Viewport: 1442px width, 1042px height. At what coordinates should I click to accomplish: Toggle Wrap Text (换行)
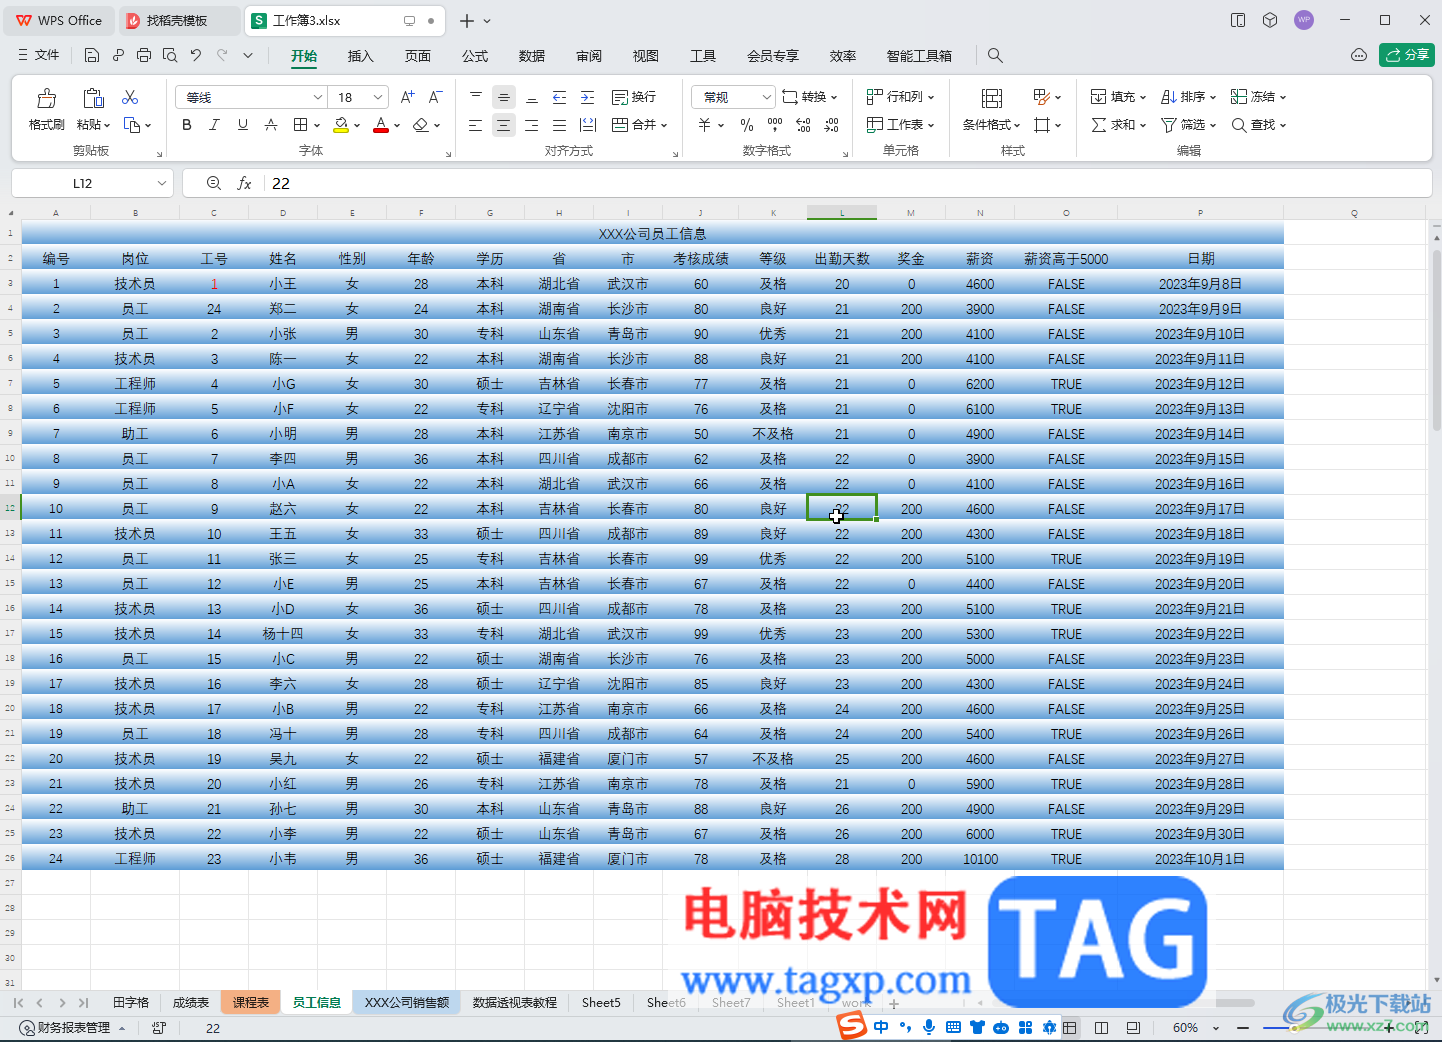click(x=634, y=97)
